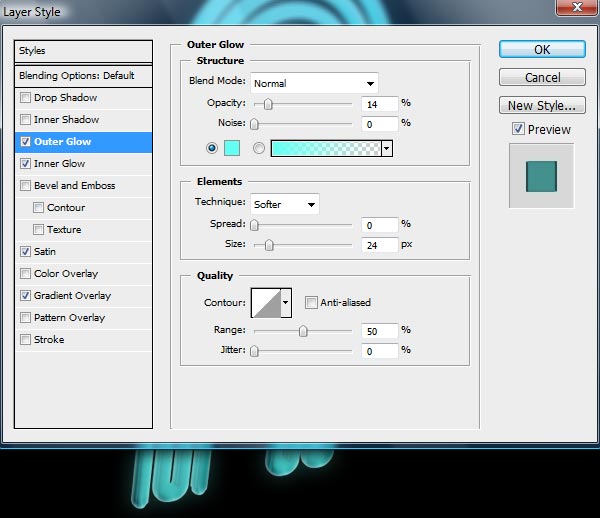The image size is (600, 518).
Task: Enable the Stroke checkbox
Action: [x=25, y=339]
